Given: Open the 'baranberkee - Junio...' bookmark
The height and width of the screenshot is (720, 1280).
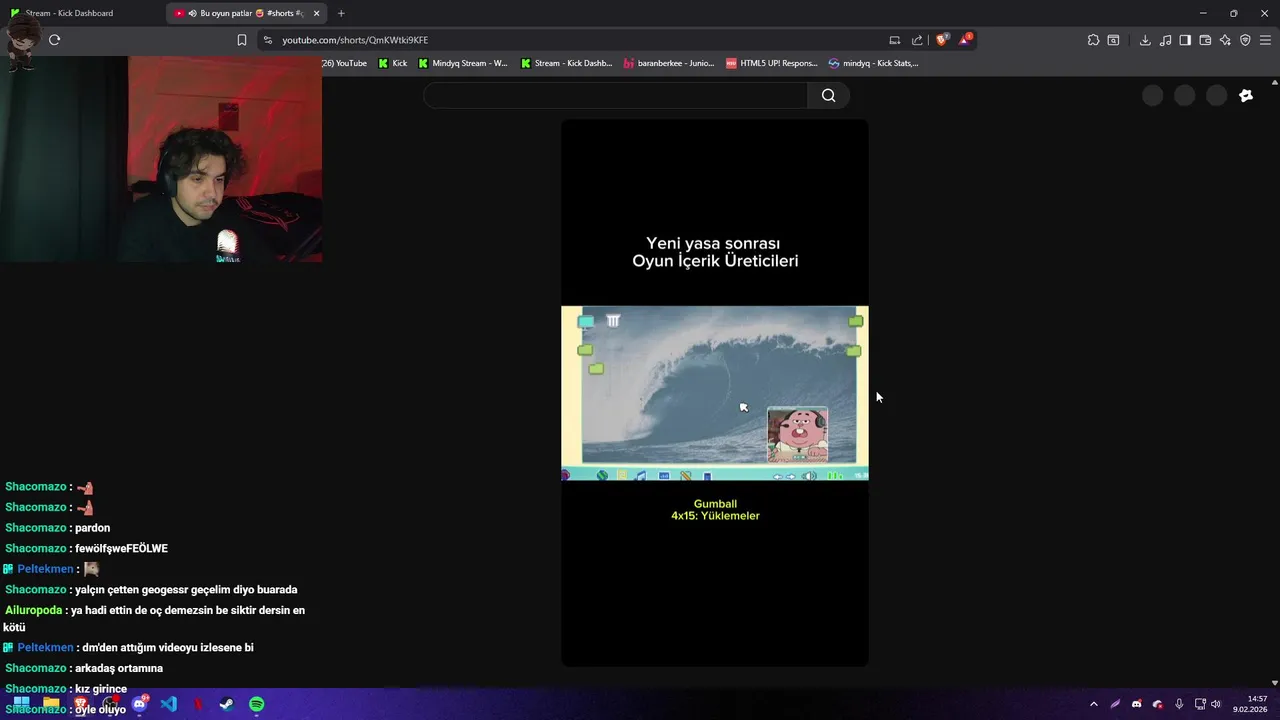Looking at the screenshot, I should click(x=669, y=63).
